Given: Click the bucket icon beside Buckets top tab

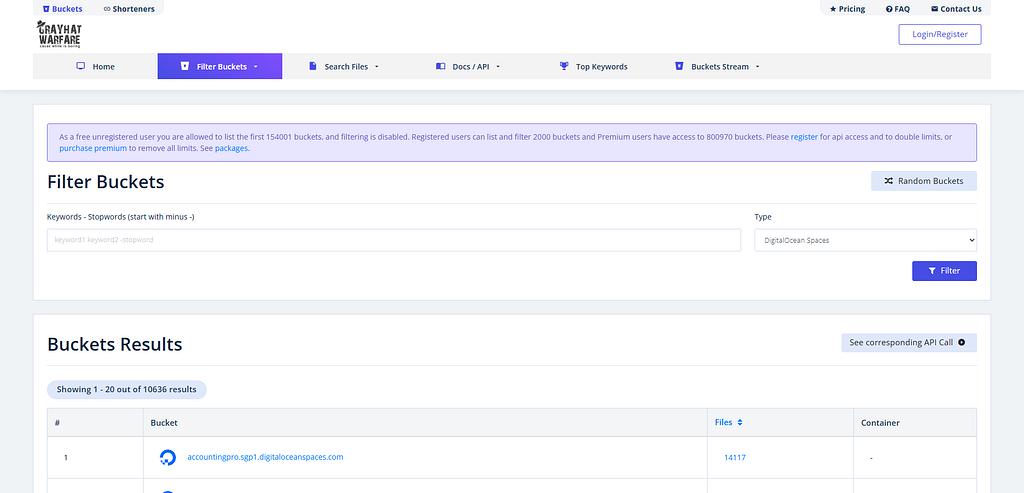Looking at the screenshot, I should click(46, 9).
